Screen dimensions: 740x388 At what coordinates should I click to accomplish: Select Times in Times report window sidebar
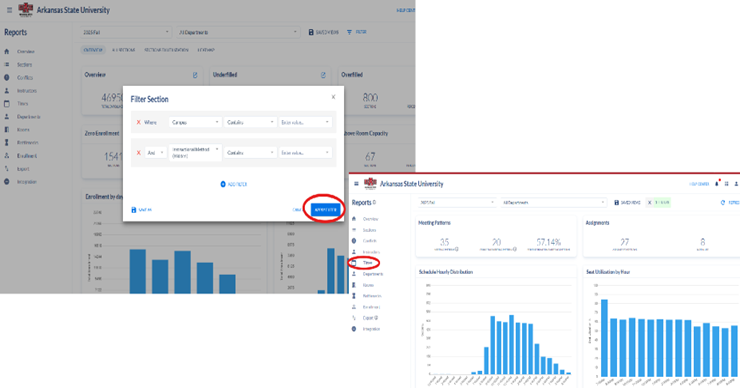[x=368, y=263]
